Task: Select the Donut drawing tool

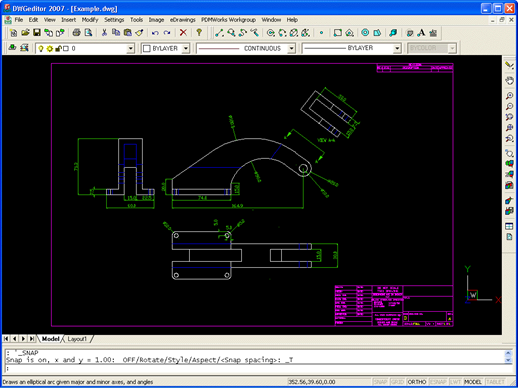Action: click(365, 33)
